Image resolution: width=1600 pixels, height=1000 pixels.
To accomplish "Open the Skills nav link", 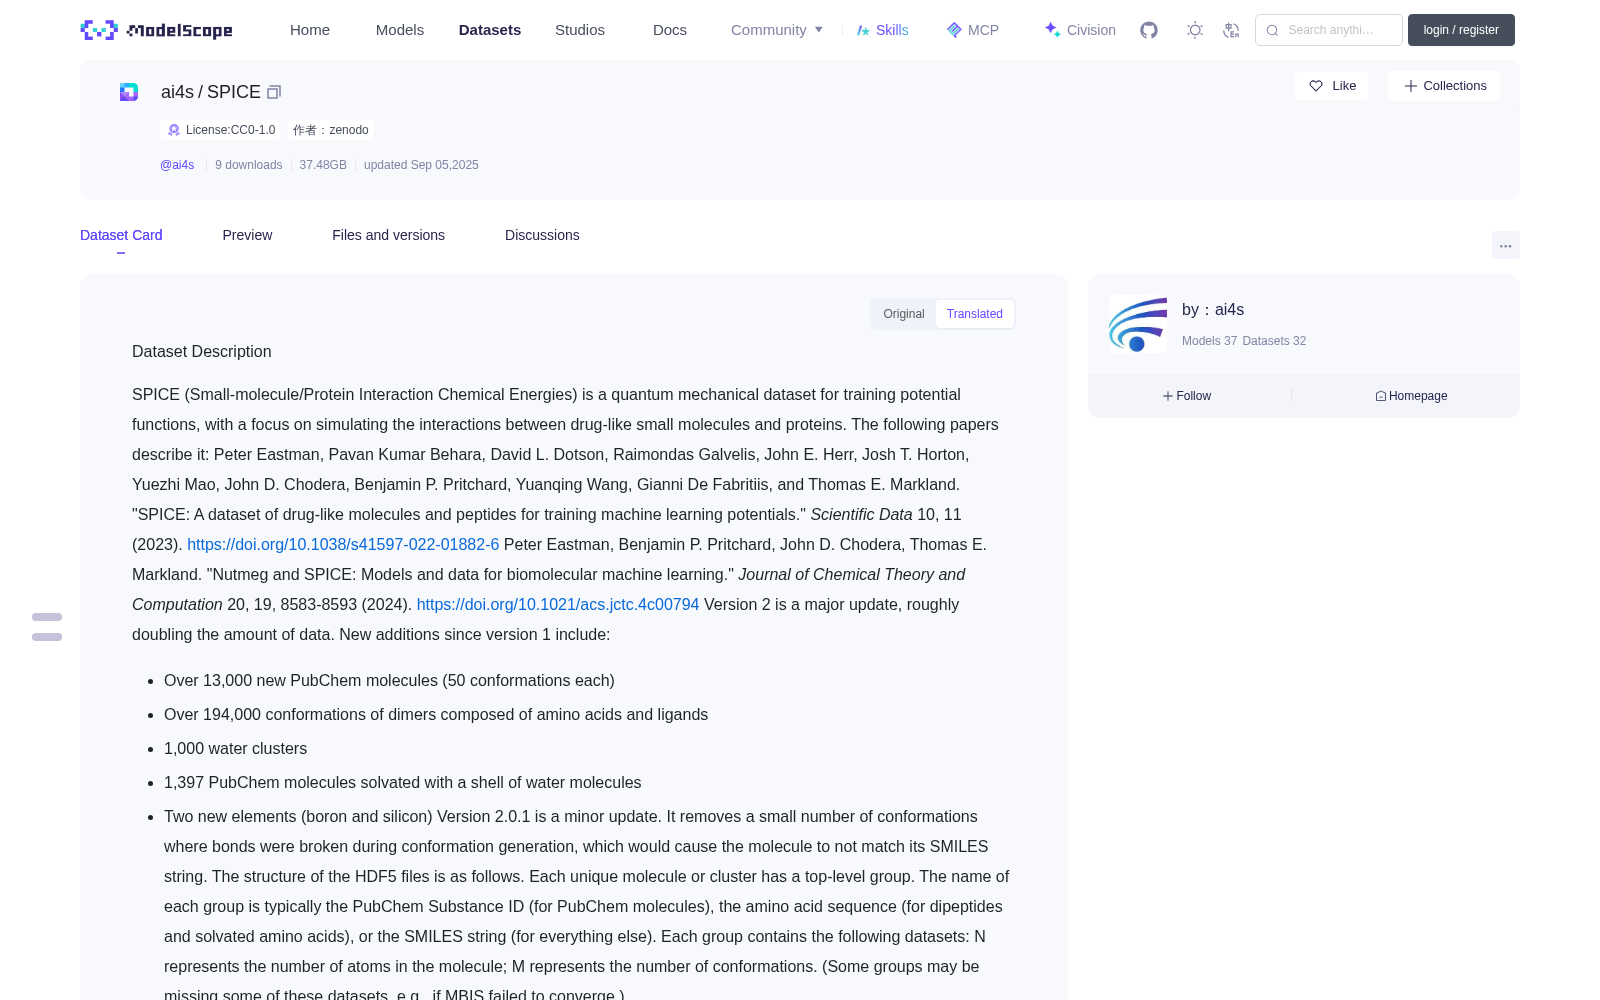I will coord(882,30).
